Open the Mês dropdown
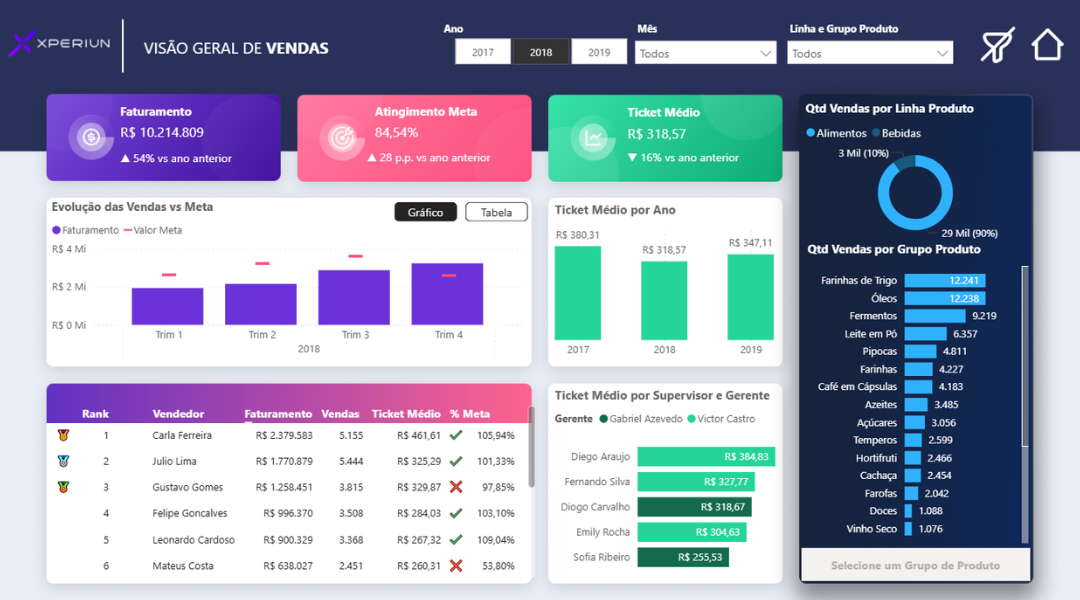This screenshot has width=1080, height=600. point(705,53)
